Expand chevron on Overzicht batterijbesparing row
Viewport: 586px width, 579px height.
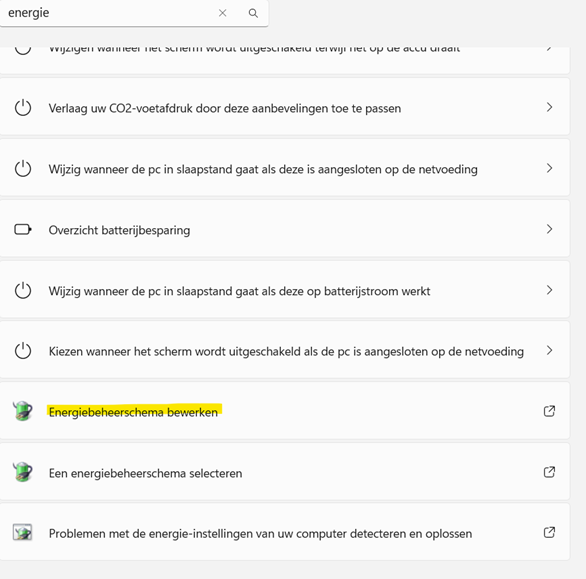(x=549, y=229)
